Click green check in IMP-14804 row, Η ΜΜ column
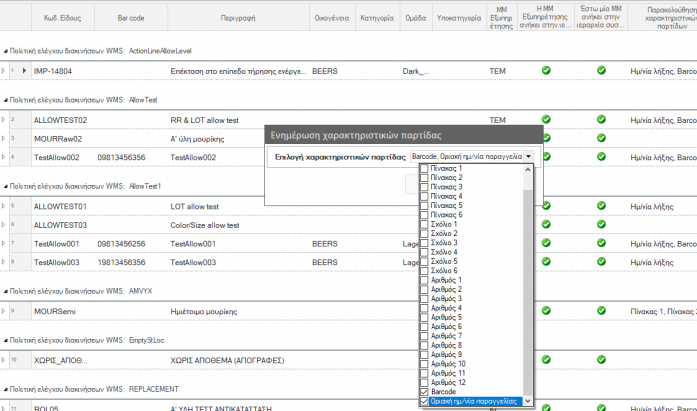Image resolution: width=697 pixels, height=411 pixels. [x=546, y=70]
